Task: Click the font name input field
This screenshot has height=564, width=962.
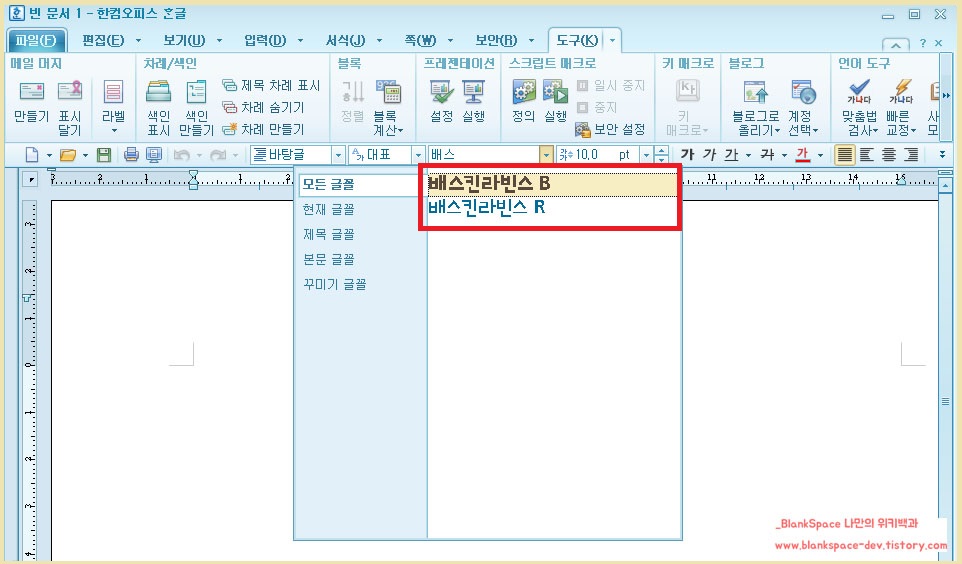Action: (x=483, y=155)
